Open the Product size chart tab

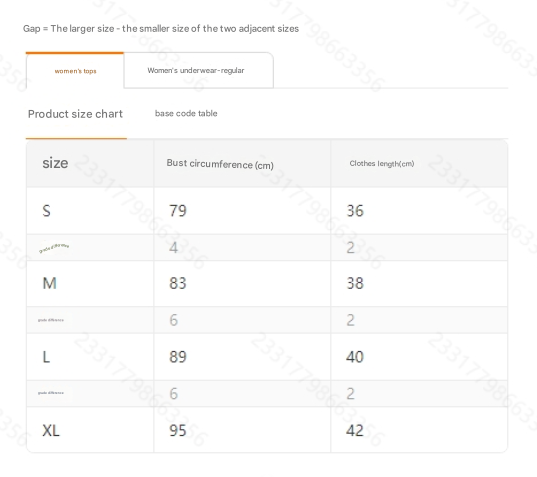pyautogui.click(x=75, y=114)
